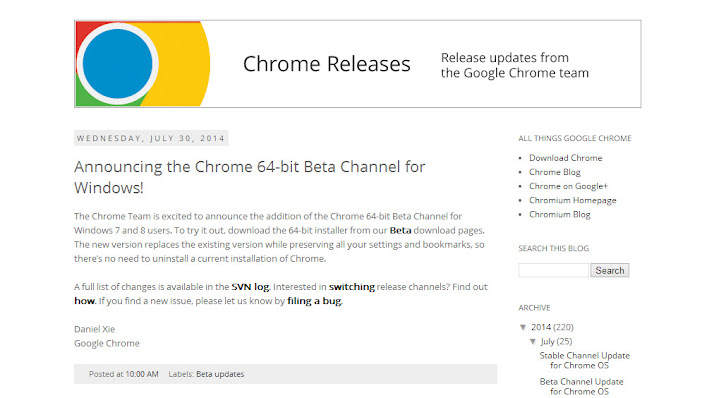Click the Chrome logo in the header banner

point(143,64)
